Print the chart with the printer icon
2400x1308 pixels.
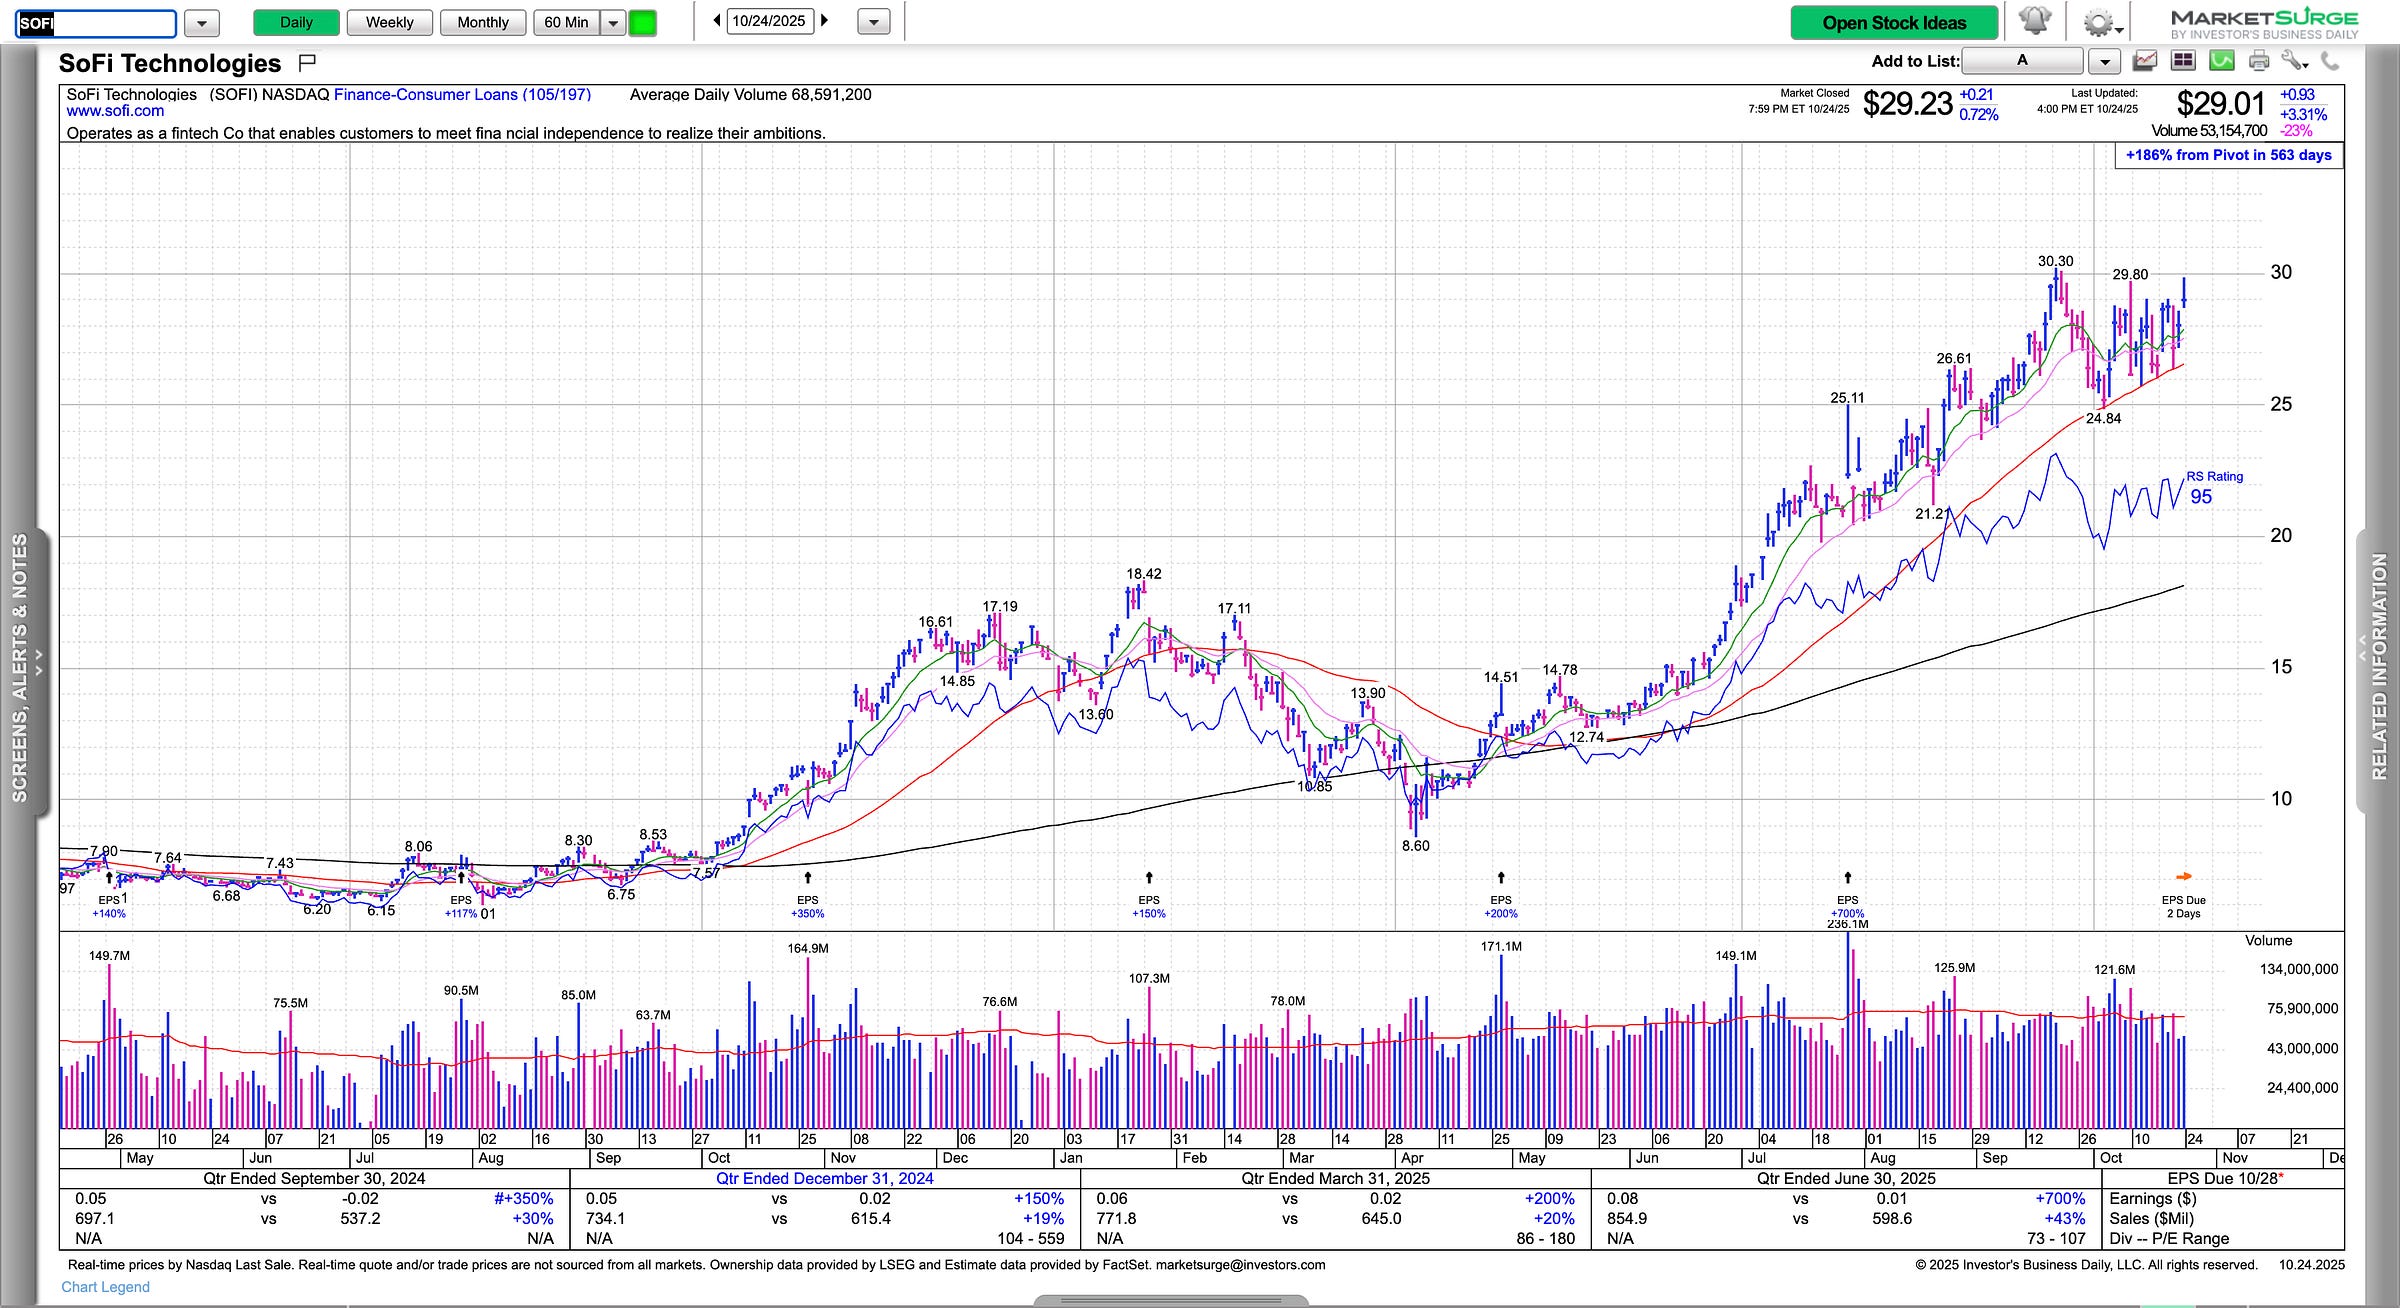(2258, 62)
